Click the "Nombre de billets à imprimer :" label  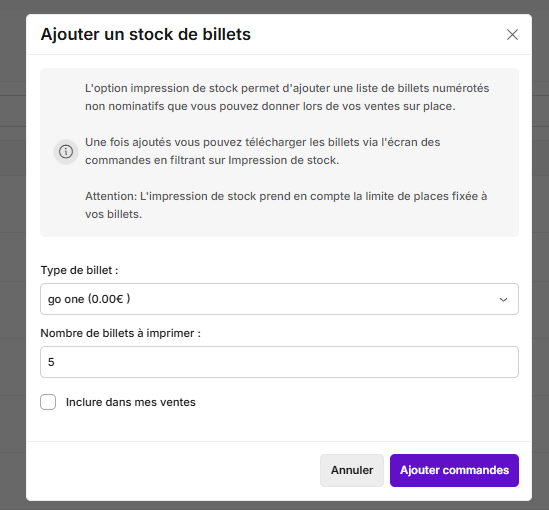pyautogui.click(x=121, y=333)
